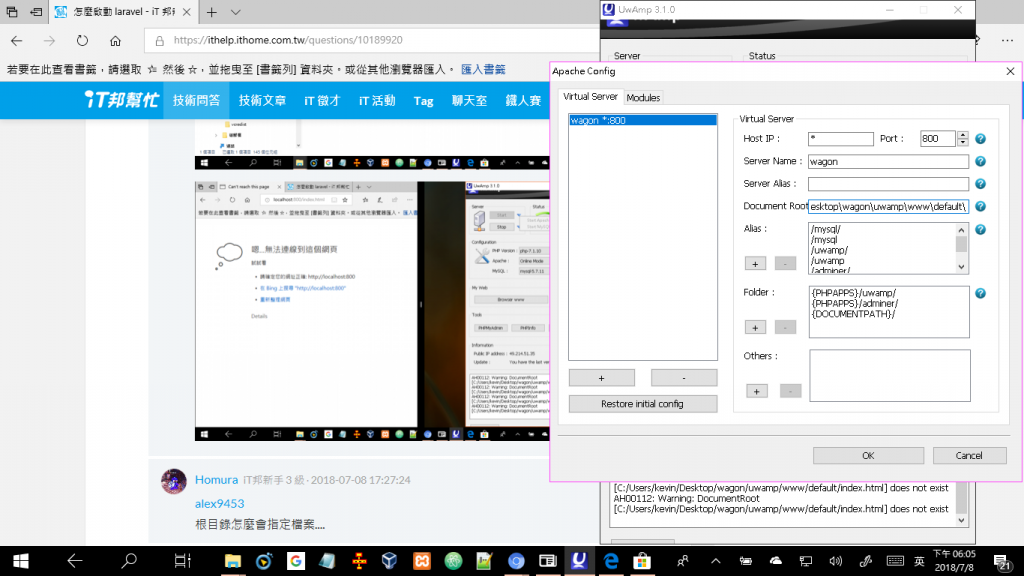Viewport: 1024px width, 576px height.
Task: Click Homura user avatar
Action: pos(174,481)
